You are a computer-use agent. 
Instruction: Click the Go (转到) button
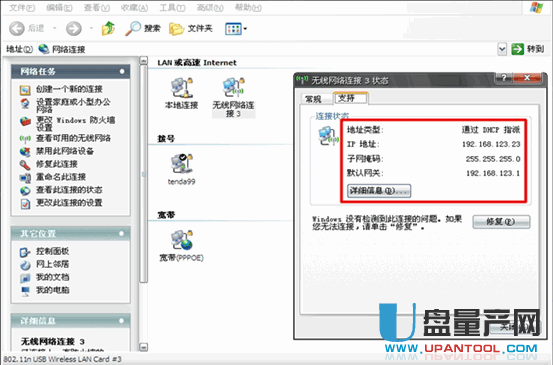click(528, 49)
